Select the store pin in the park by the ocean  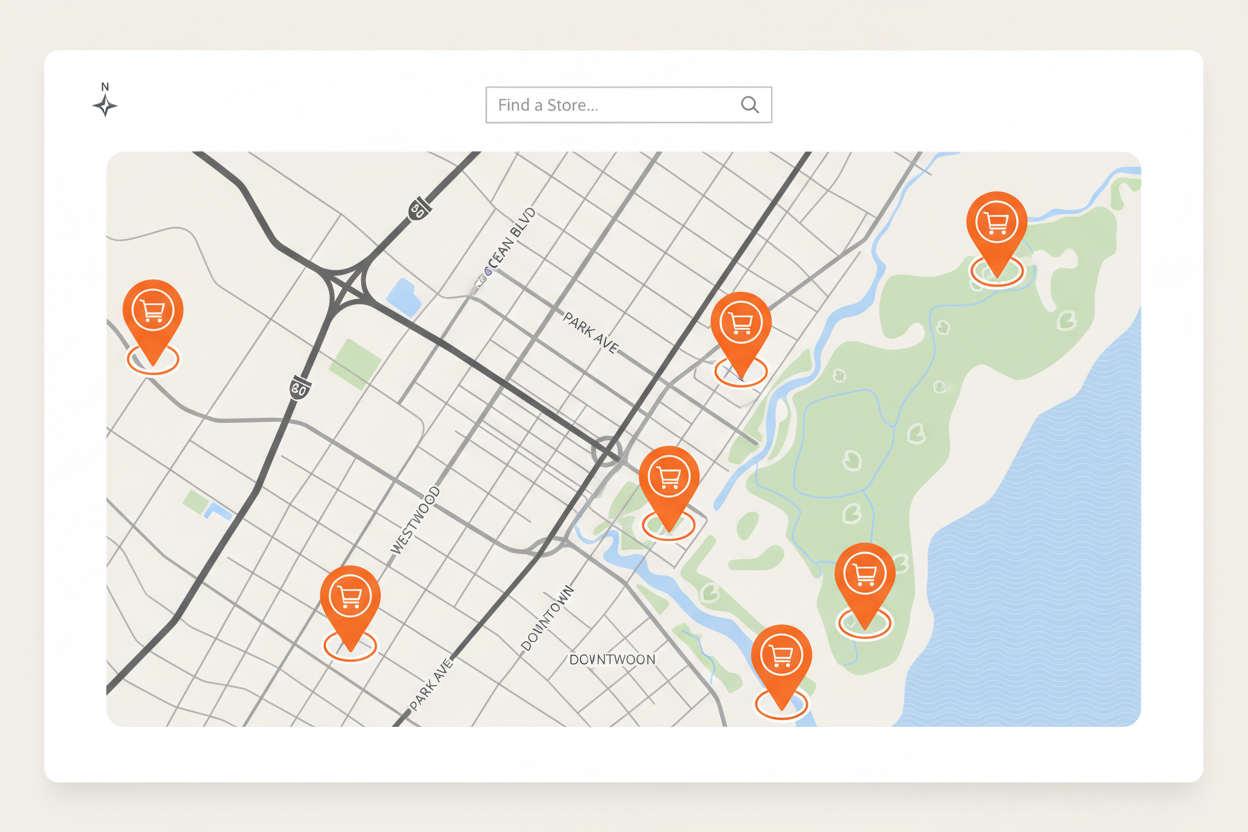click(x=864, y=577)
